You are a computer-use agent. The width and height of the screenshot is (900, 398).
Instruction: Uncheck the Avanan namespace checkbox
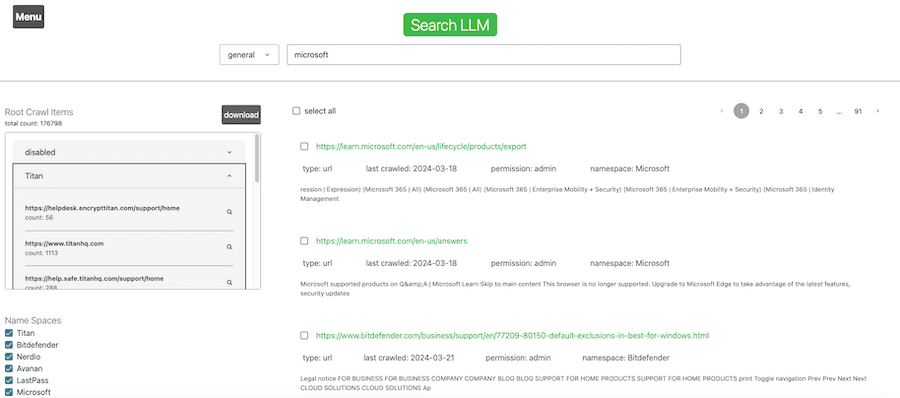click(x=9, y=369)
